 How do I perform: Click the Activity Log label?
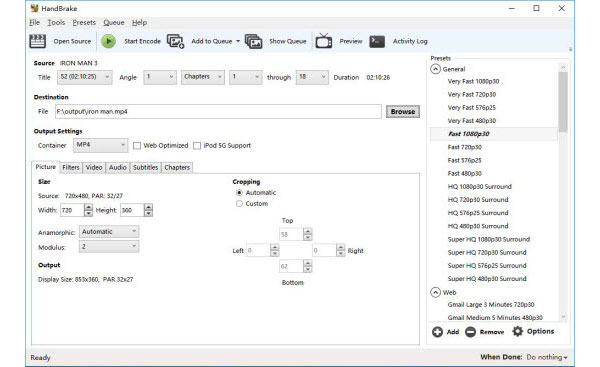(410, 41)
